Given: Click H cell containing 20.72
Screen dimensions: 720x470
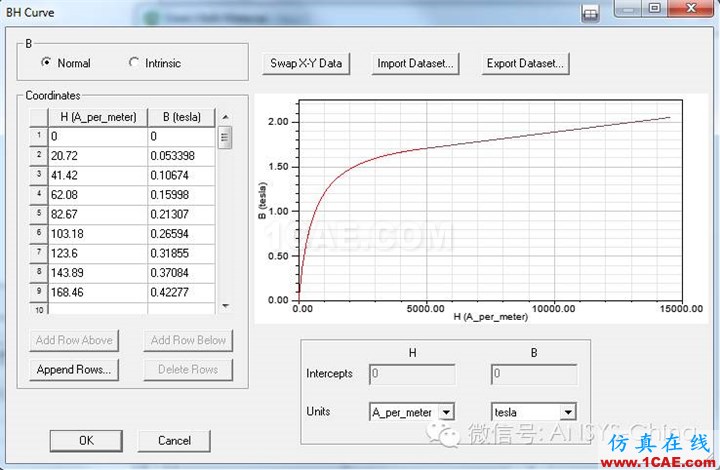Looking at the screenshot, I should click(98, 156).
